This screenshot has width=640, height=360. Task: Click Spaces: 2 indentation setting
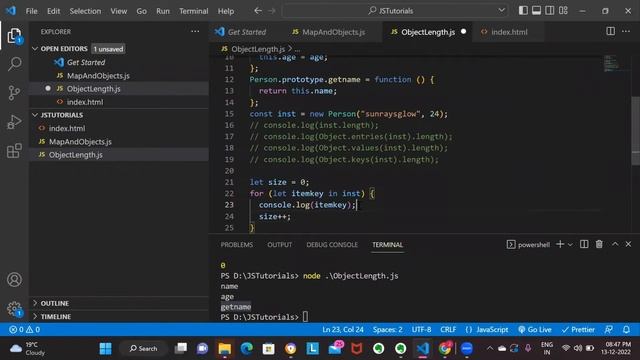[x=387, y=329]
